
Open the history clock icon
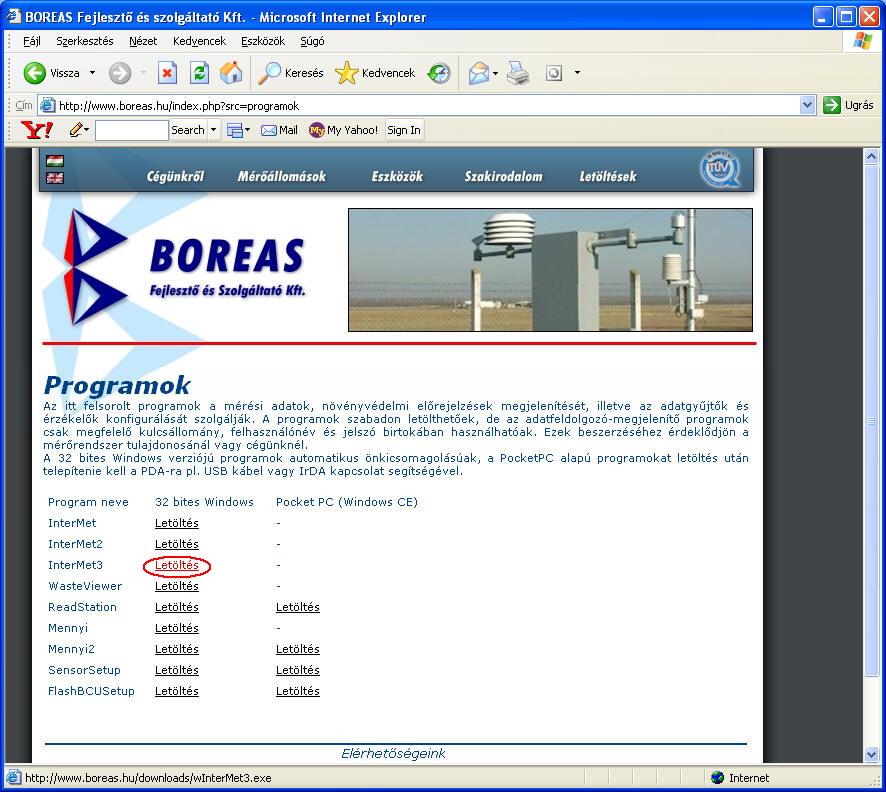[438, 73]
